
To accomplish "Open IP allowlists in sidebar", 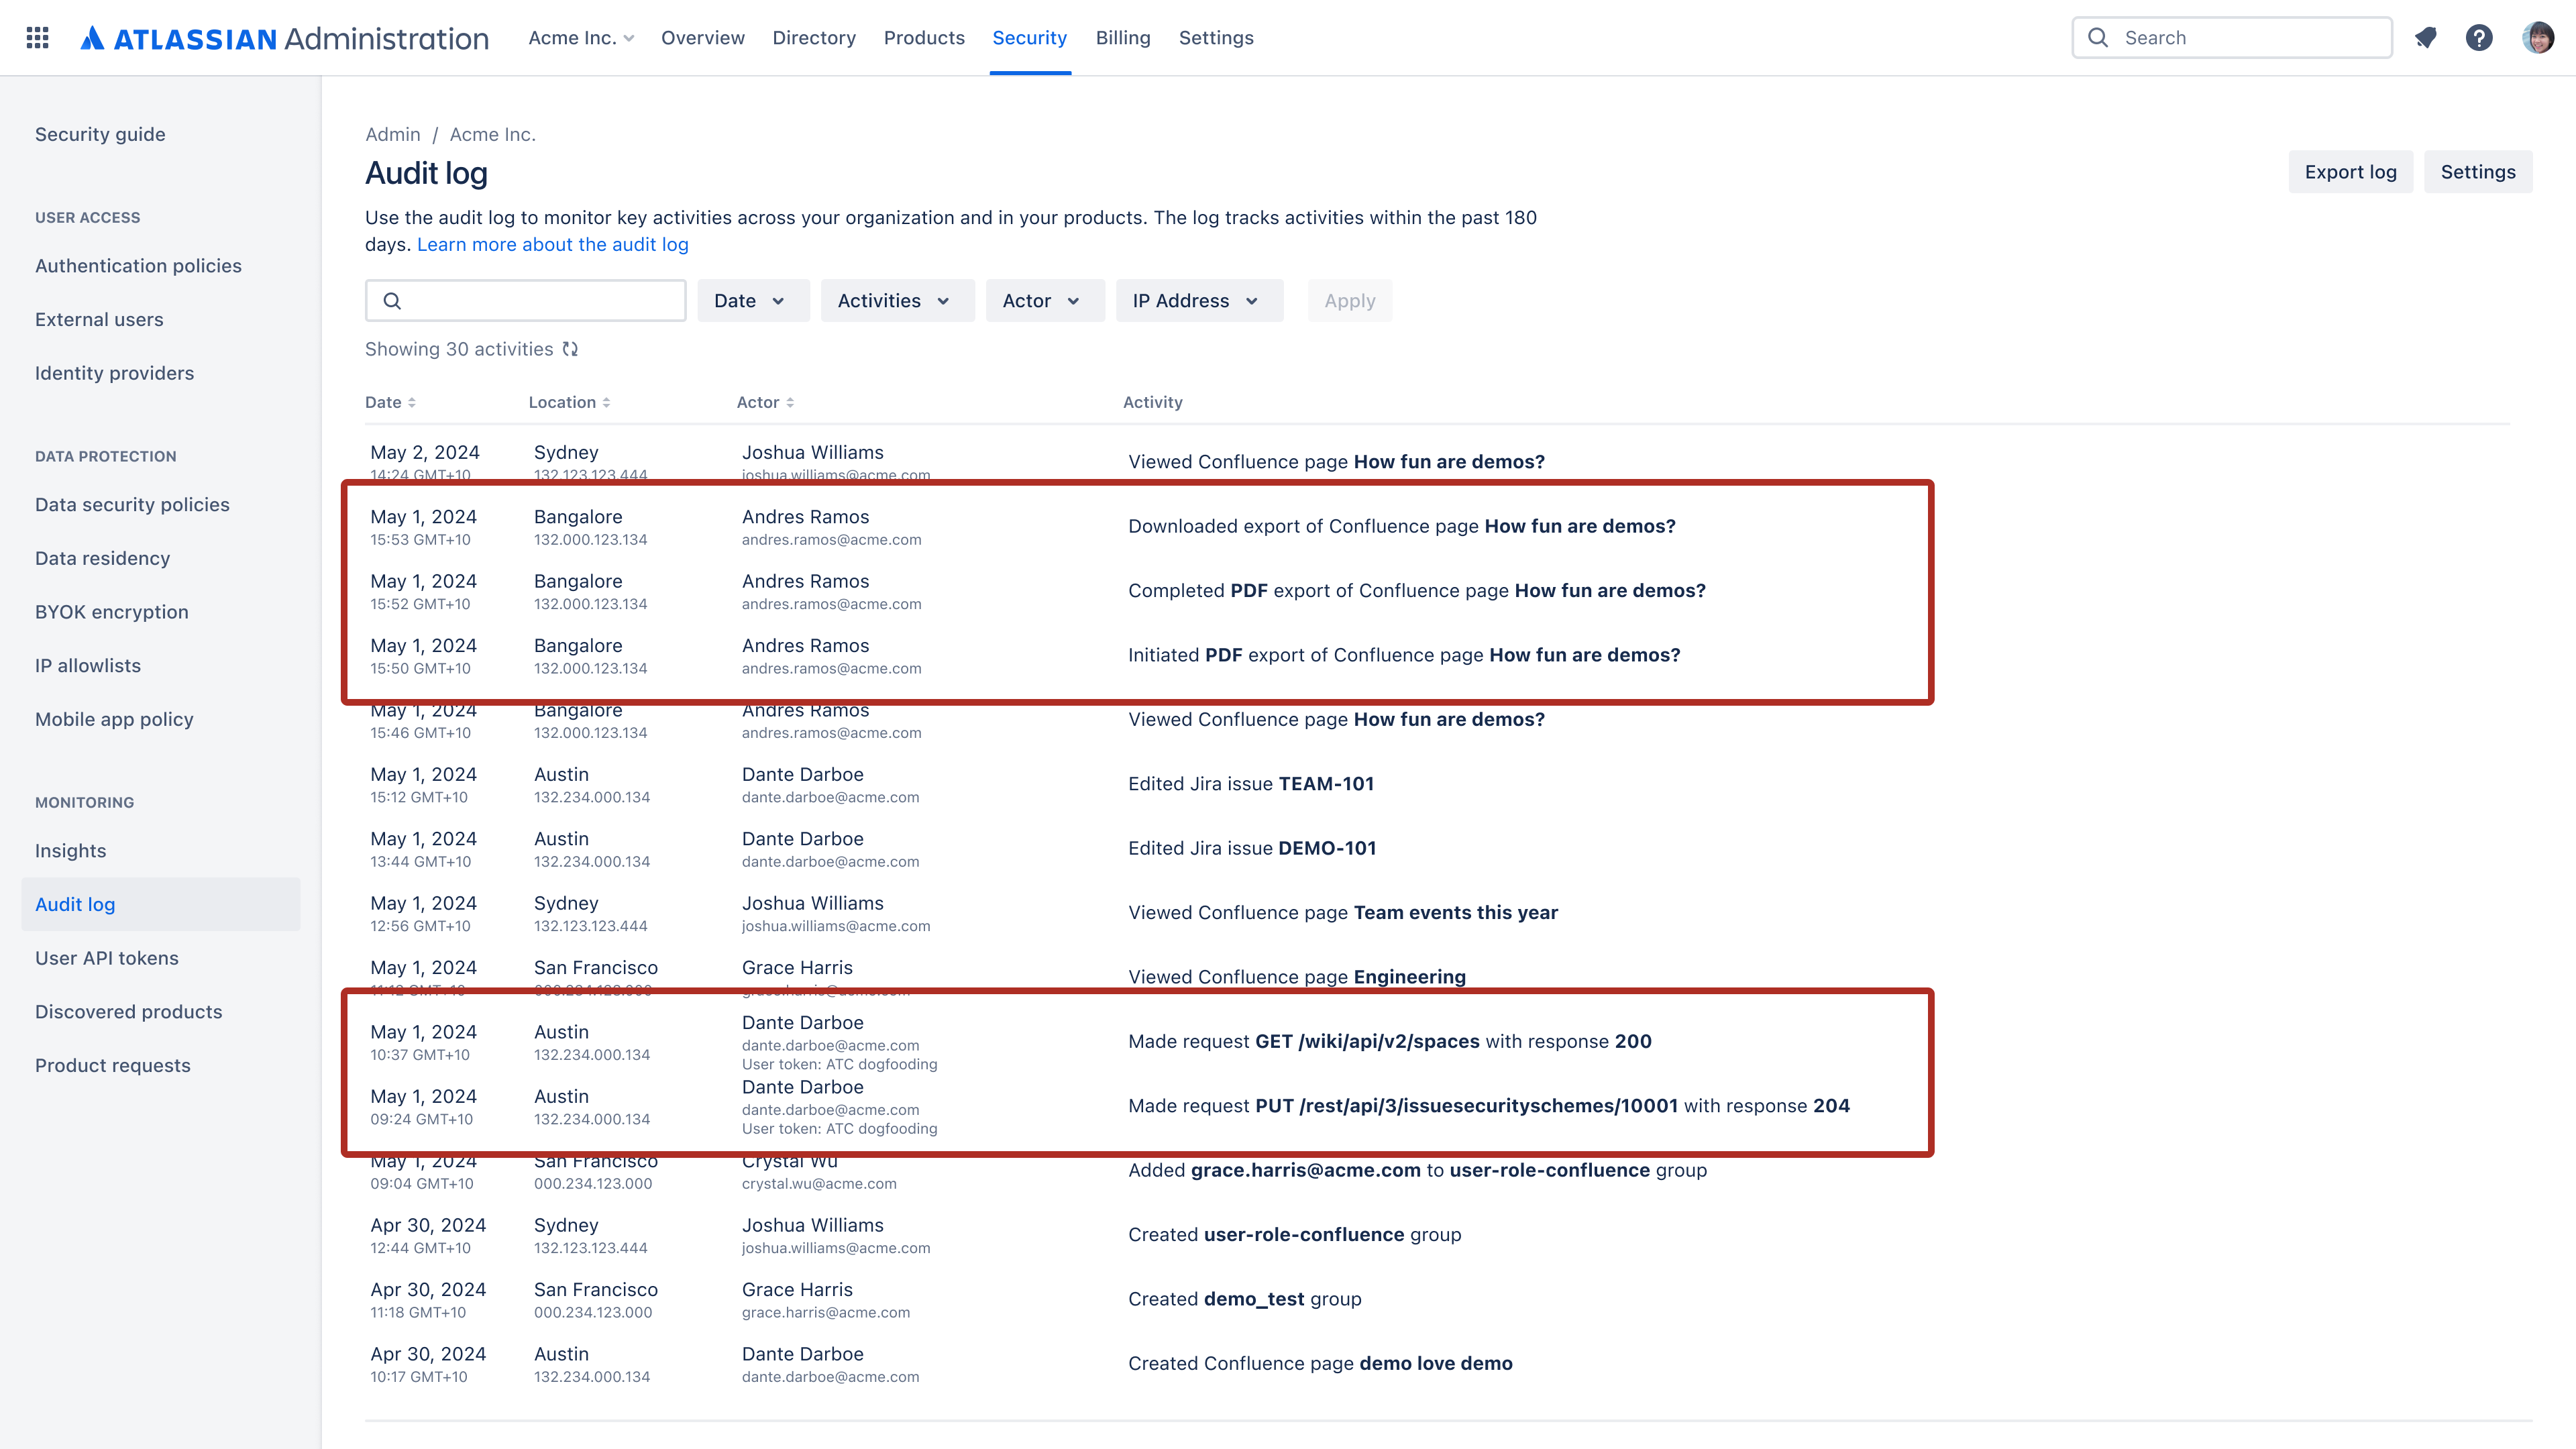I will [x=88, y=666].
